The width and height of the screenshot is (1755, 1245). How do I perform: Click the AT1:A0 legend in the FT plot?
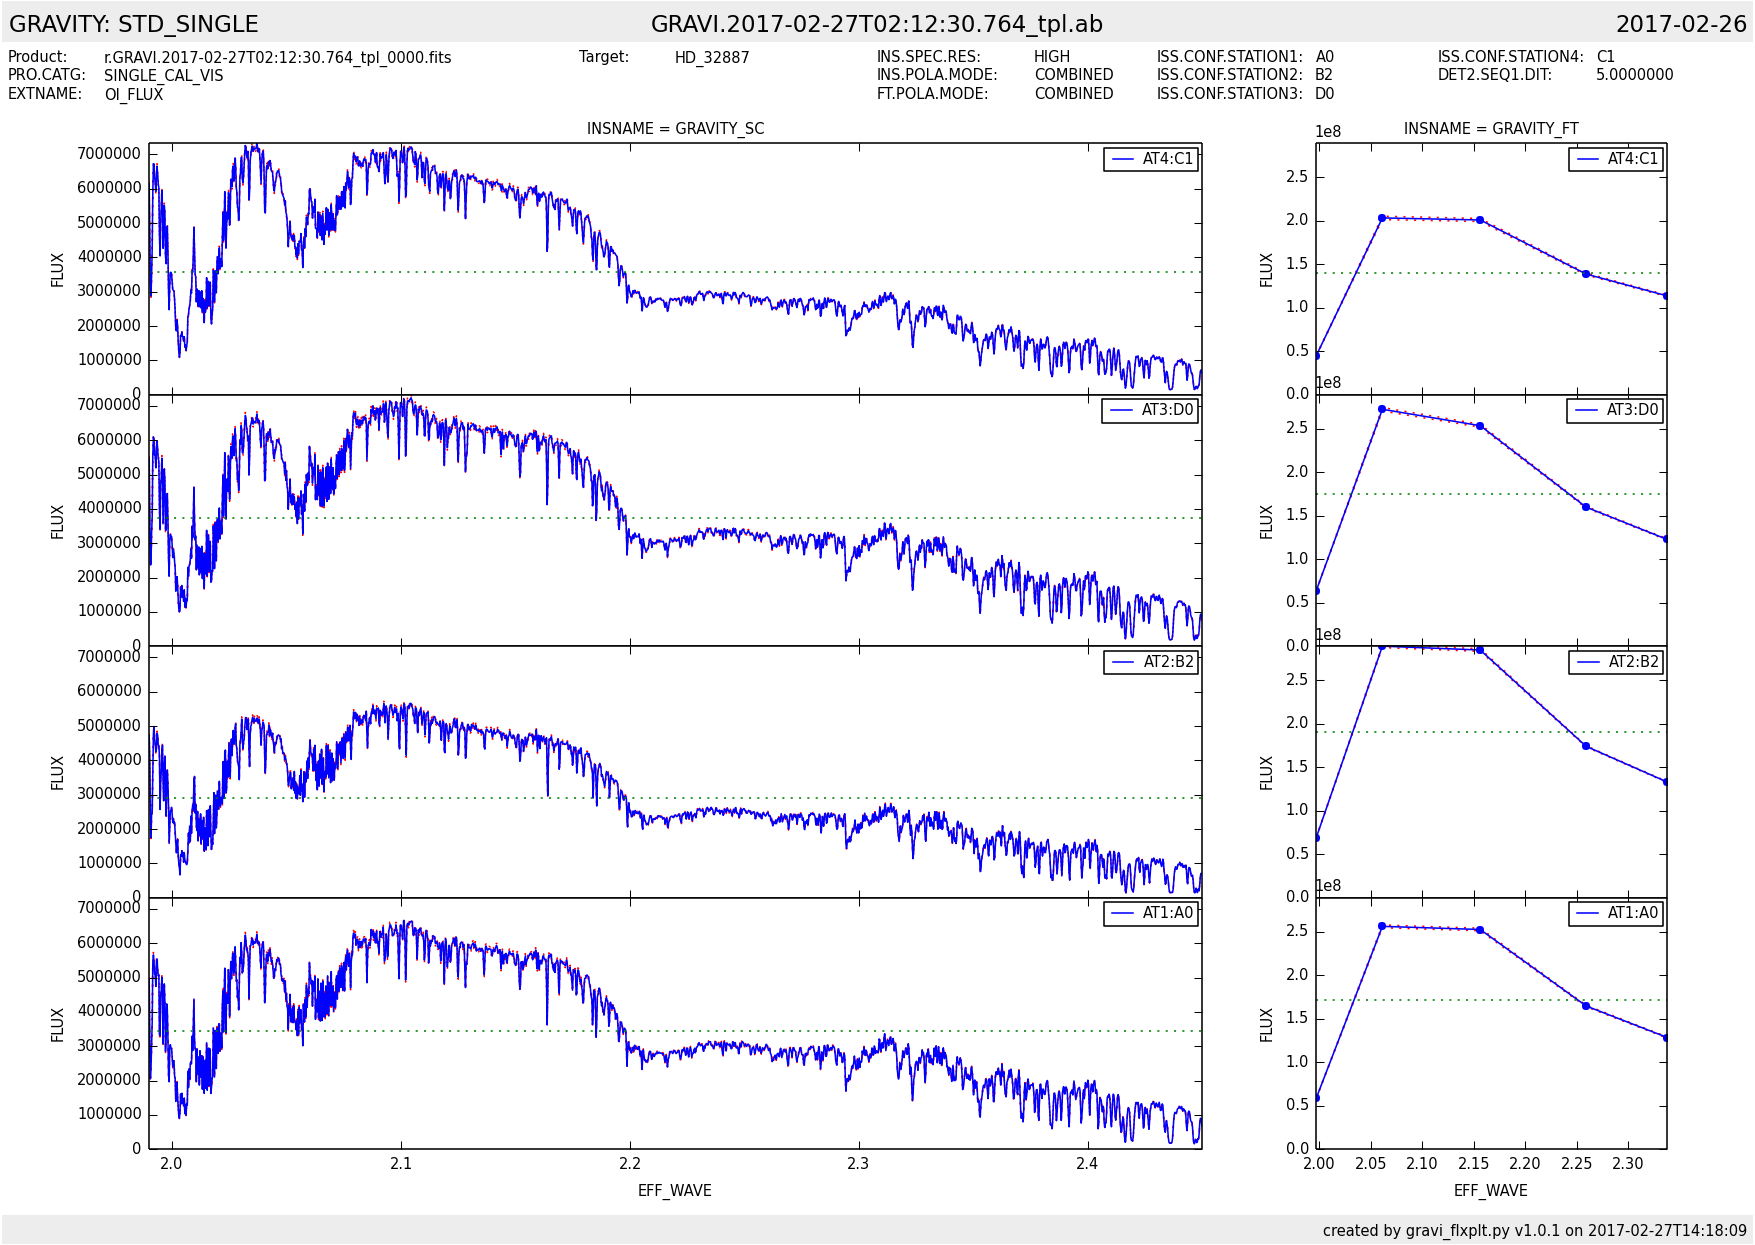coord(1616,913)
